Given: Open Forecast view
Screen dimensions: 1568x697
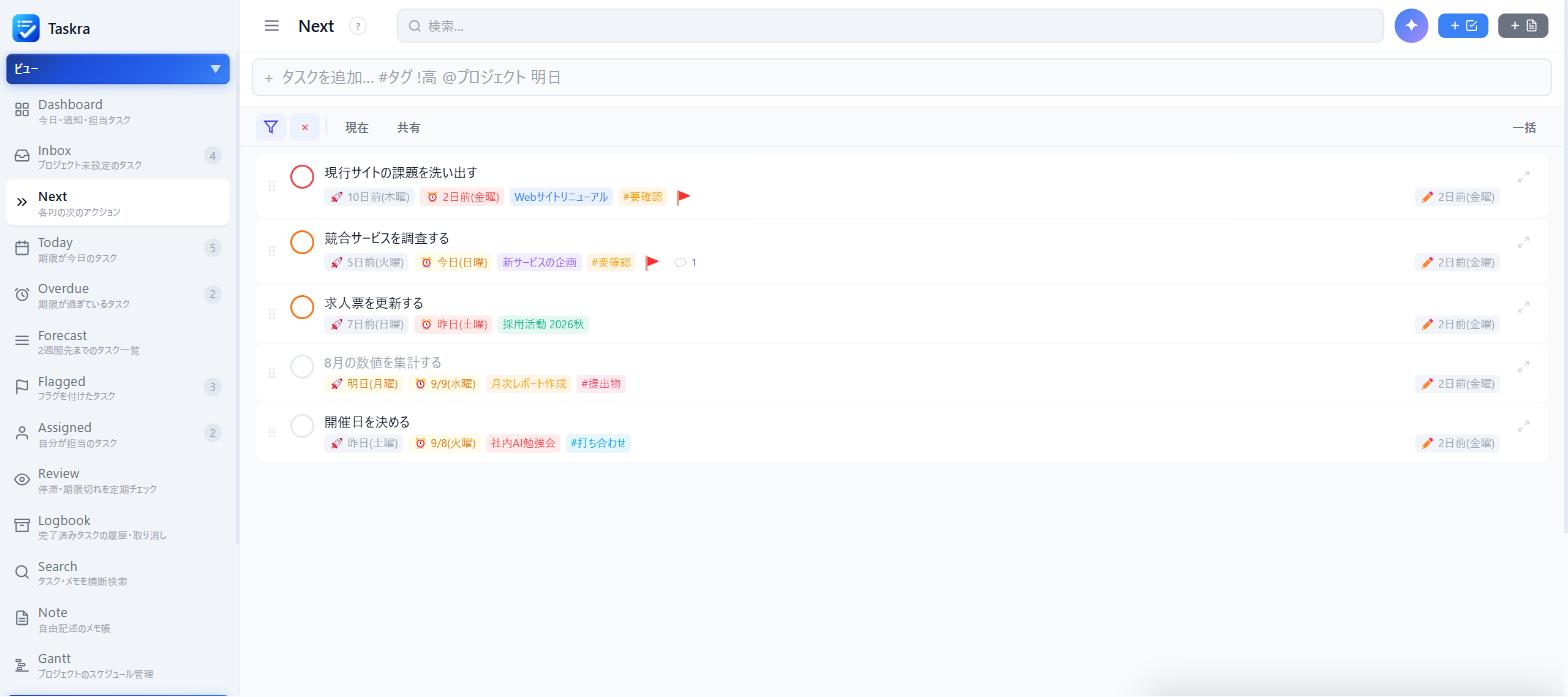Looking at the screenshot, I should (118, 342).
